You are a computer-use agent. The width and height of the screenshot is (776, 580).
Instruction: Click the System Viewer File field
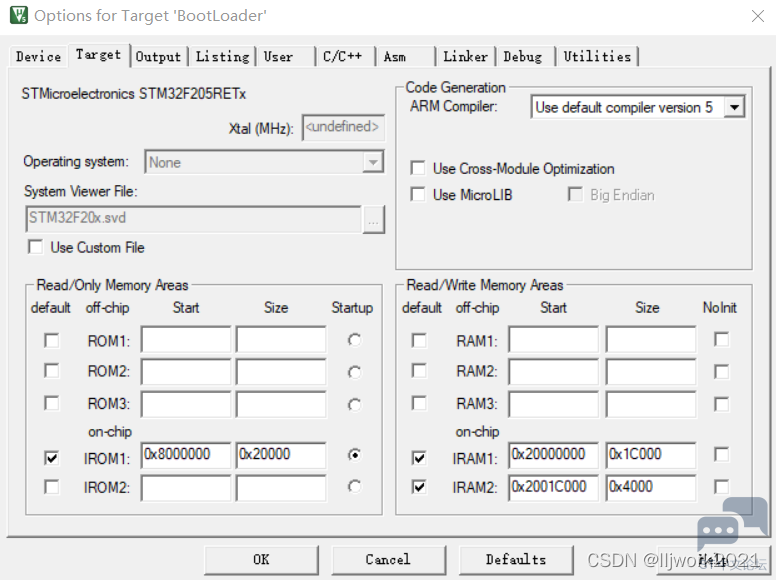[x=194, y=219]
